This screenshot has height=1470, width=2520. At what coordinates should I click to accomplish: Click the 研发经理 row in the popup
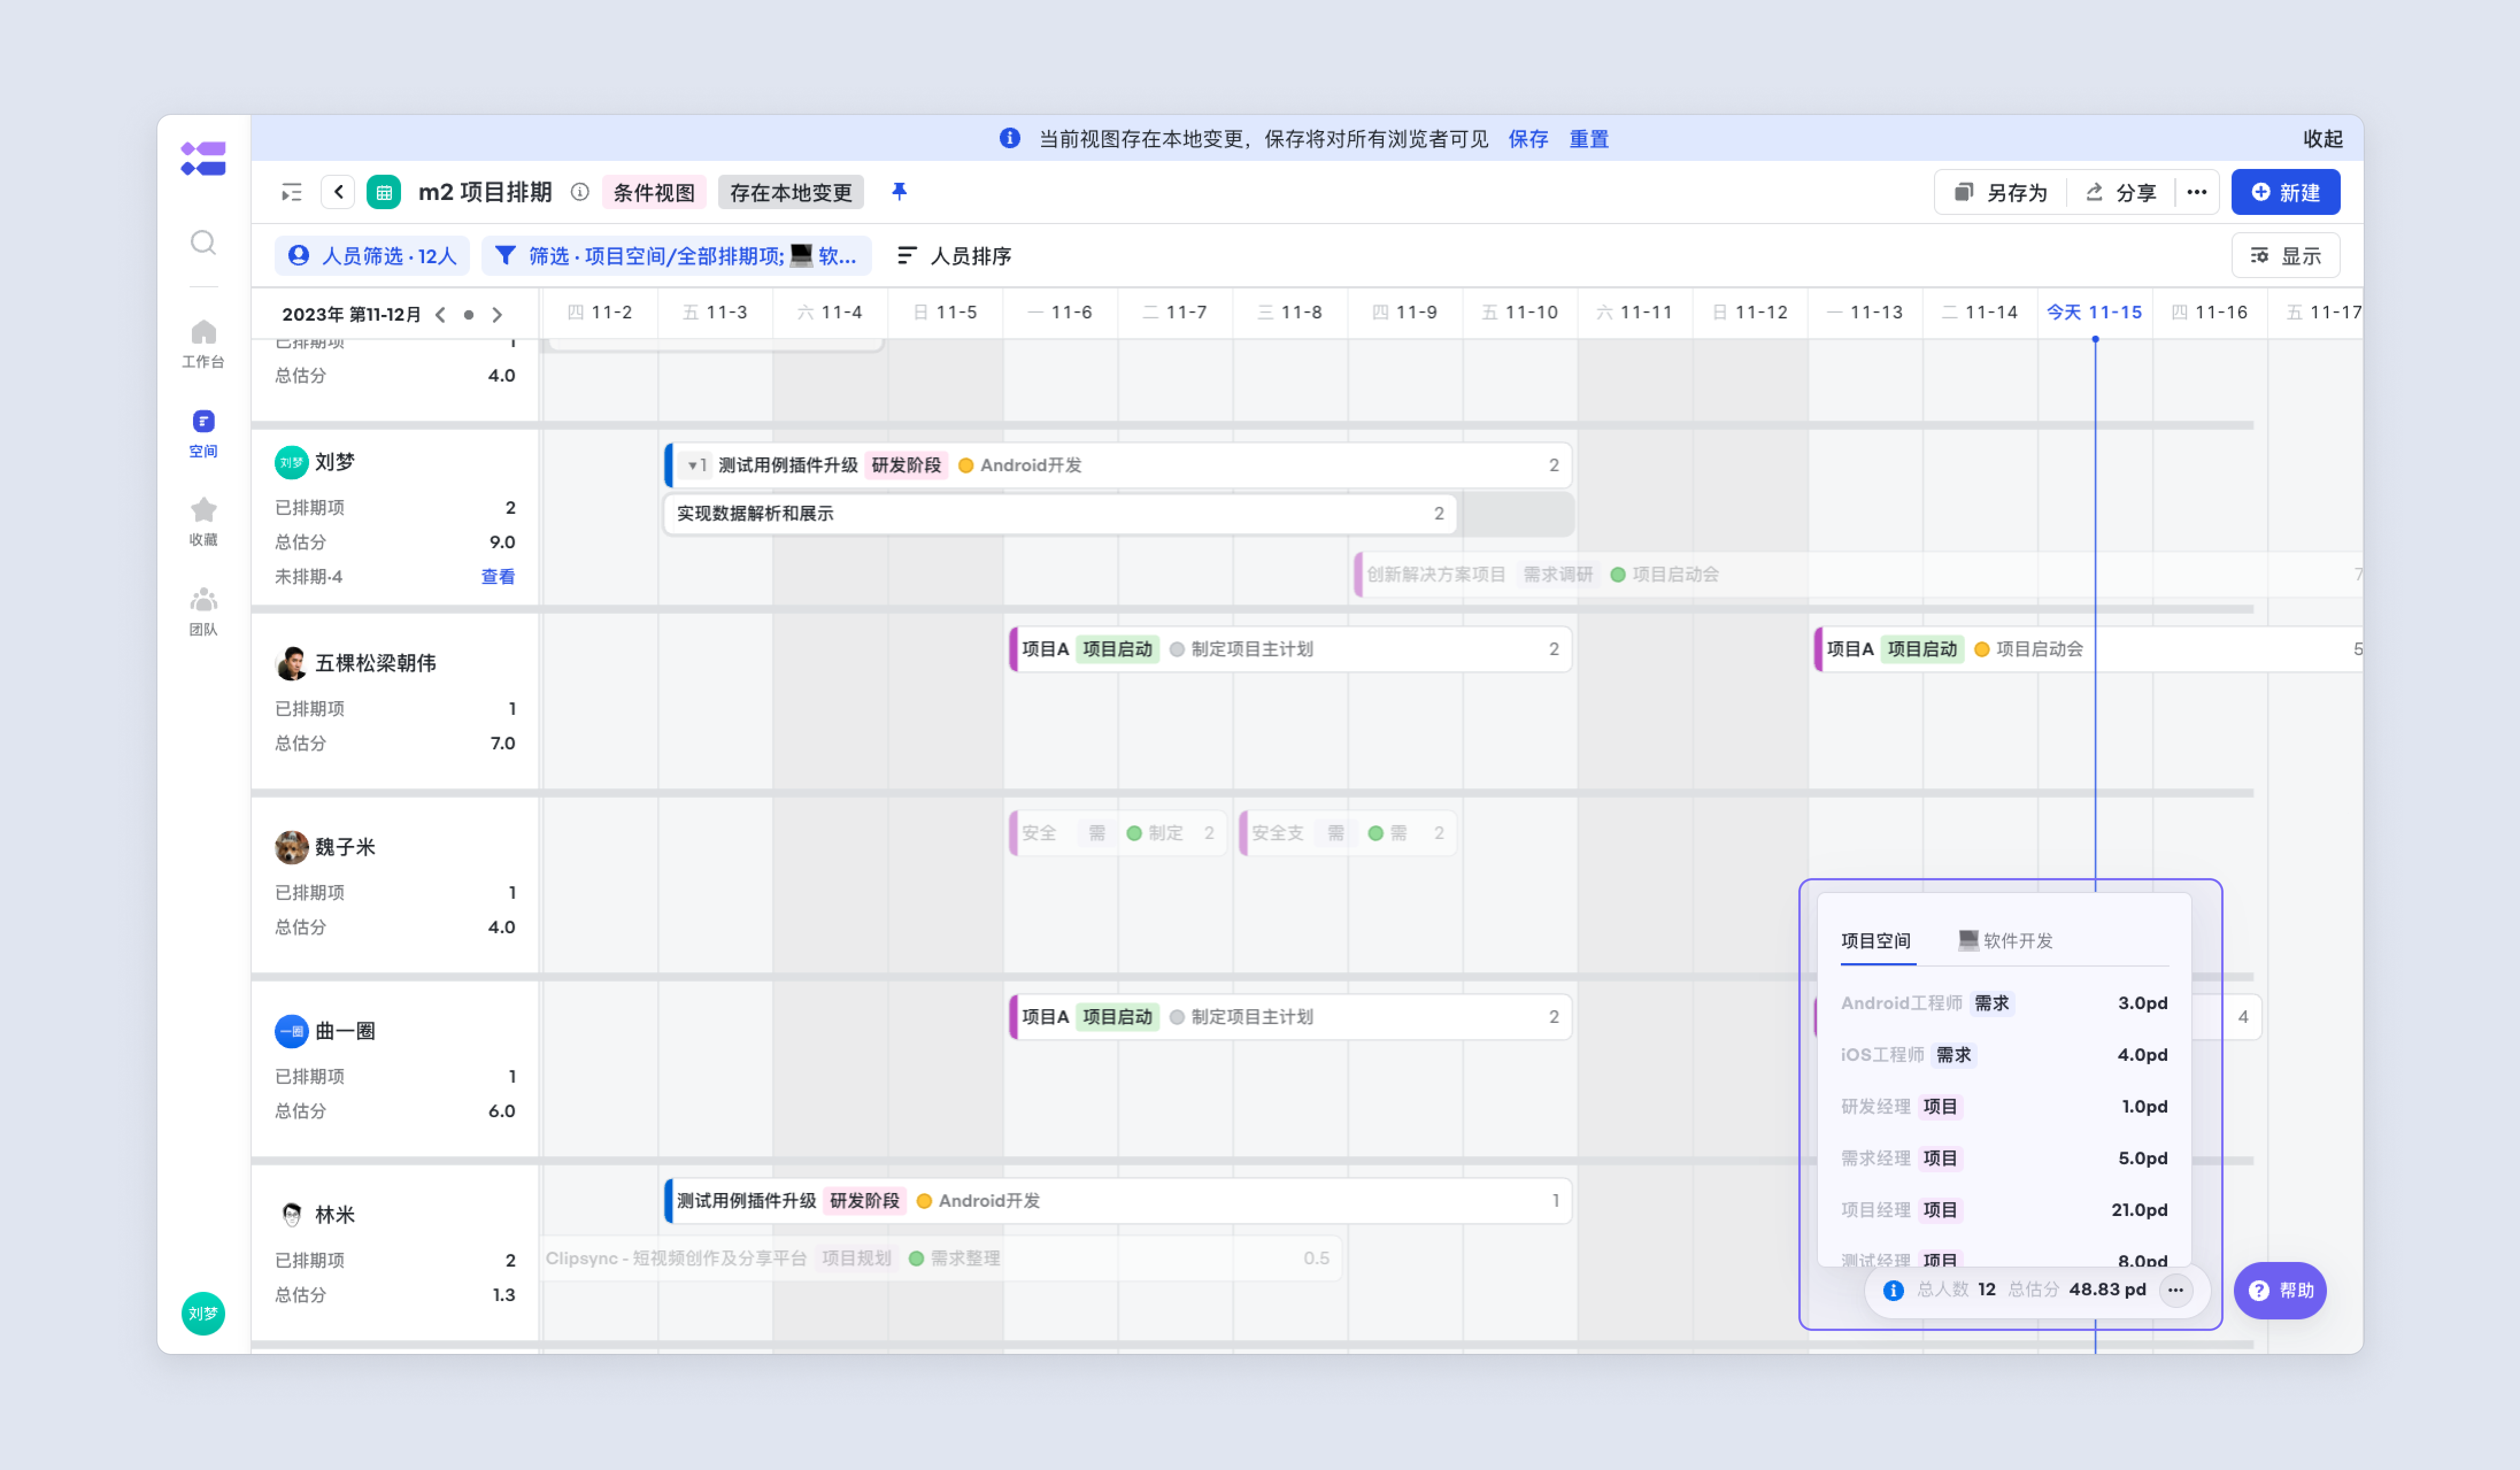point(2004,1107)
